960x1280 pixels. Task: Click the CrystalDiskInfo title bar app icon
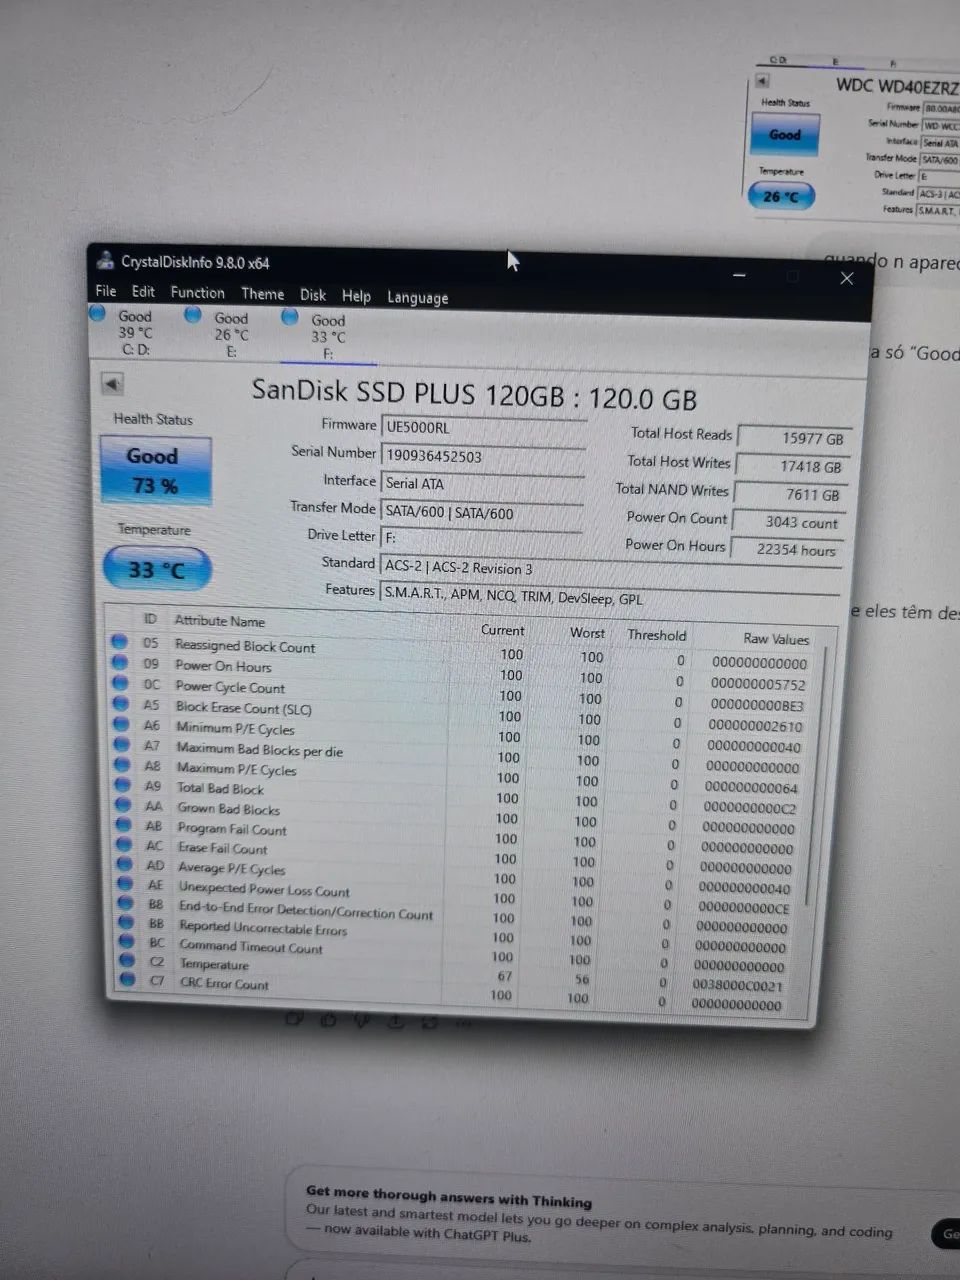pyautogui.click(x=105, y=261)
